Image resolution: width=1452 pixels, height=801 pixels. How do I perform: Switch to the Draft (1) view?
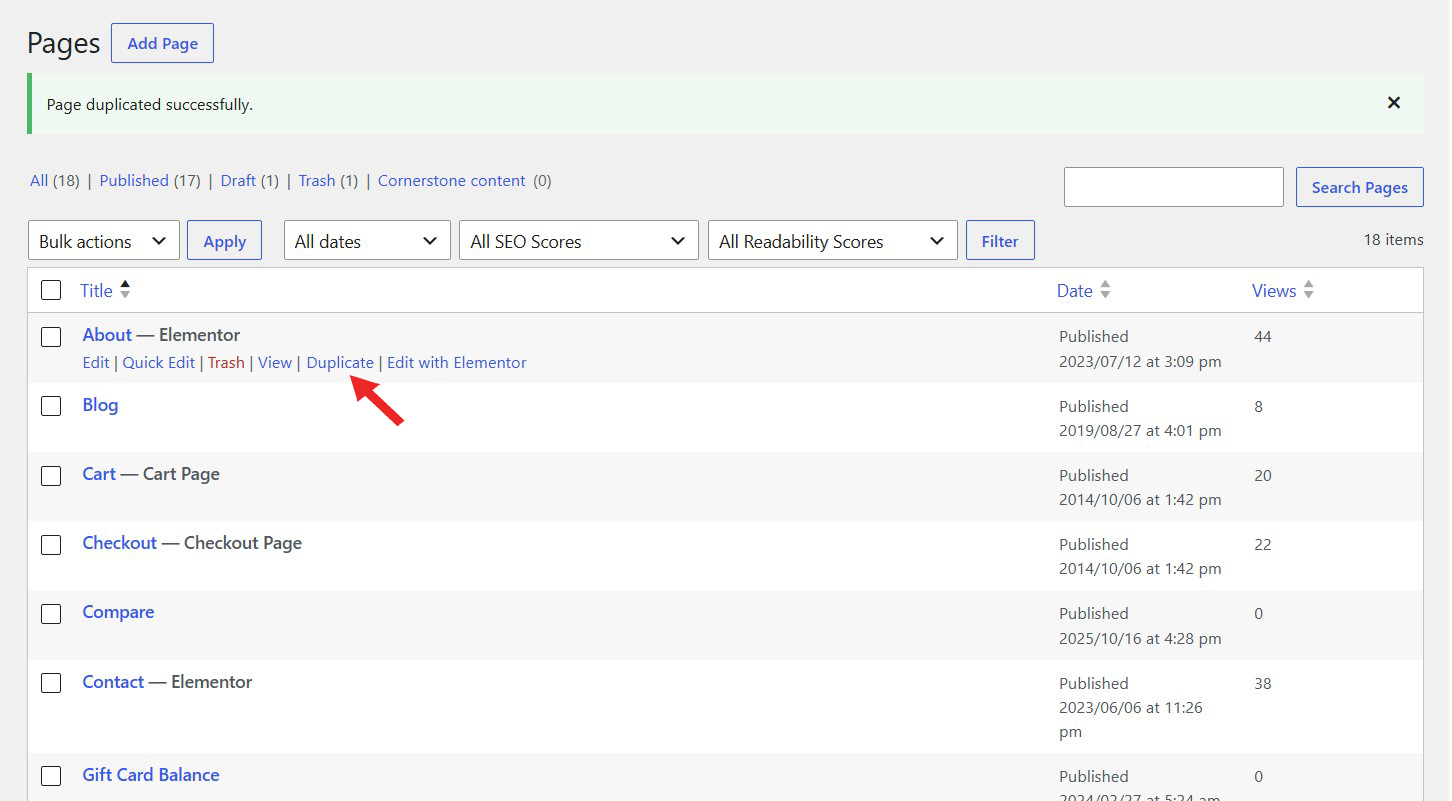[250, 181]
